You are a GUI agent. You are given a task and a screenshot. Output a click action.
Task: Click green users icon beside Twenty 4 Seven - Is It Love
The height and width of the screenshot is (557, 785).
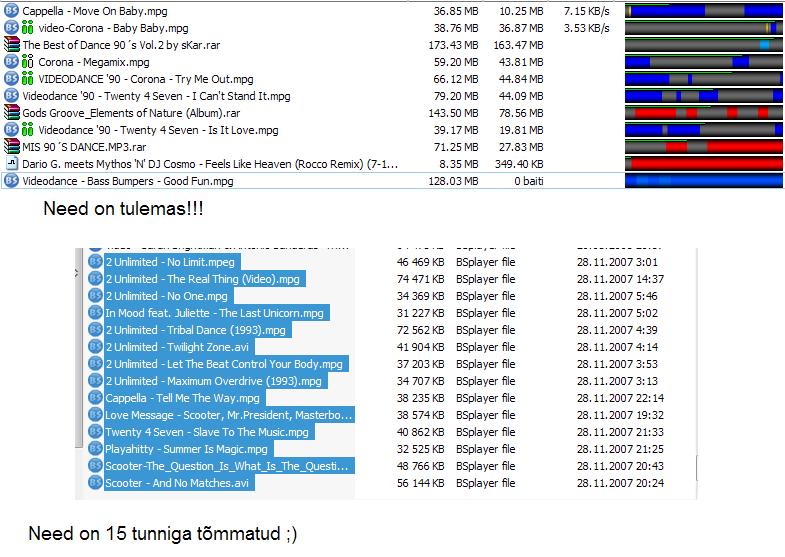(28, 130)
